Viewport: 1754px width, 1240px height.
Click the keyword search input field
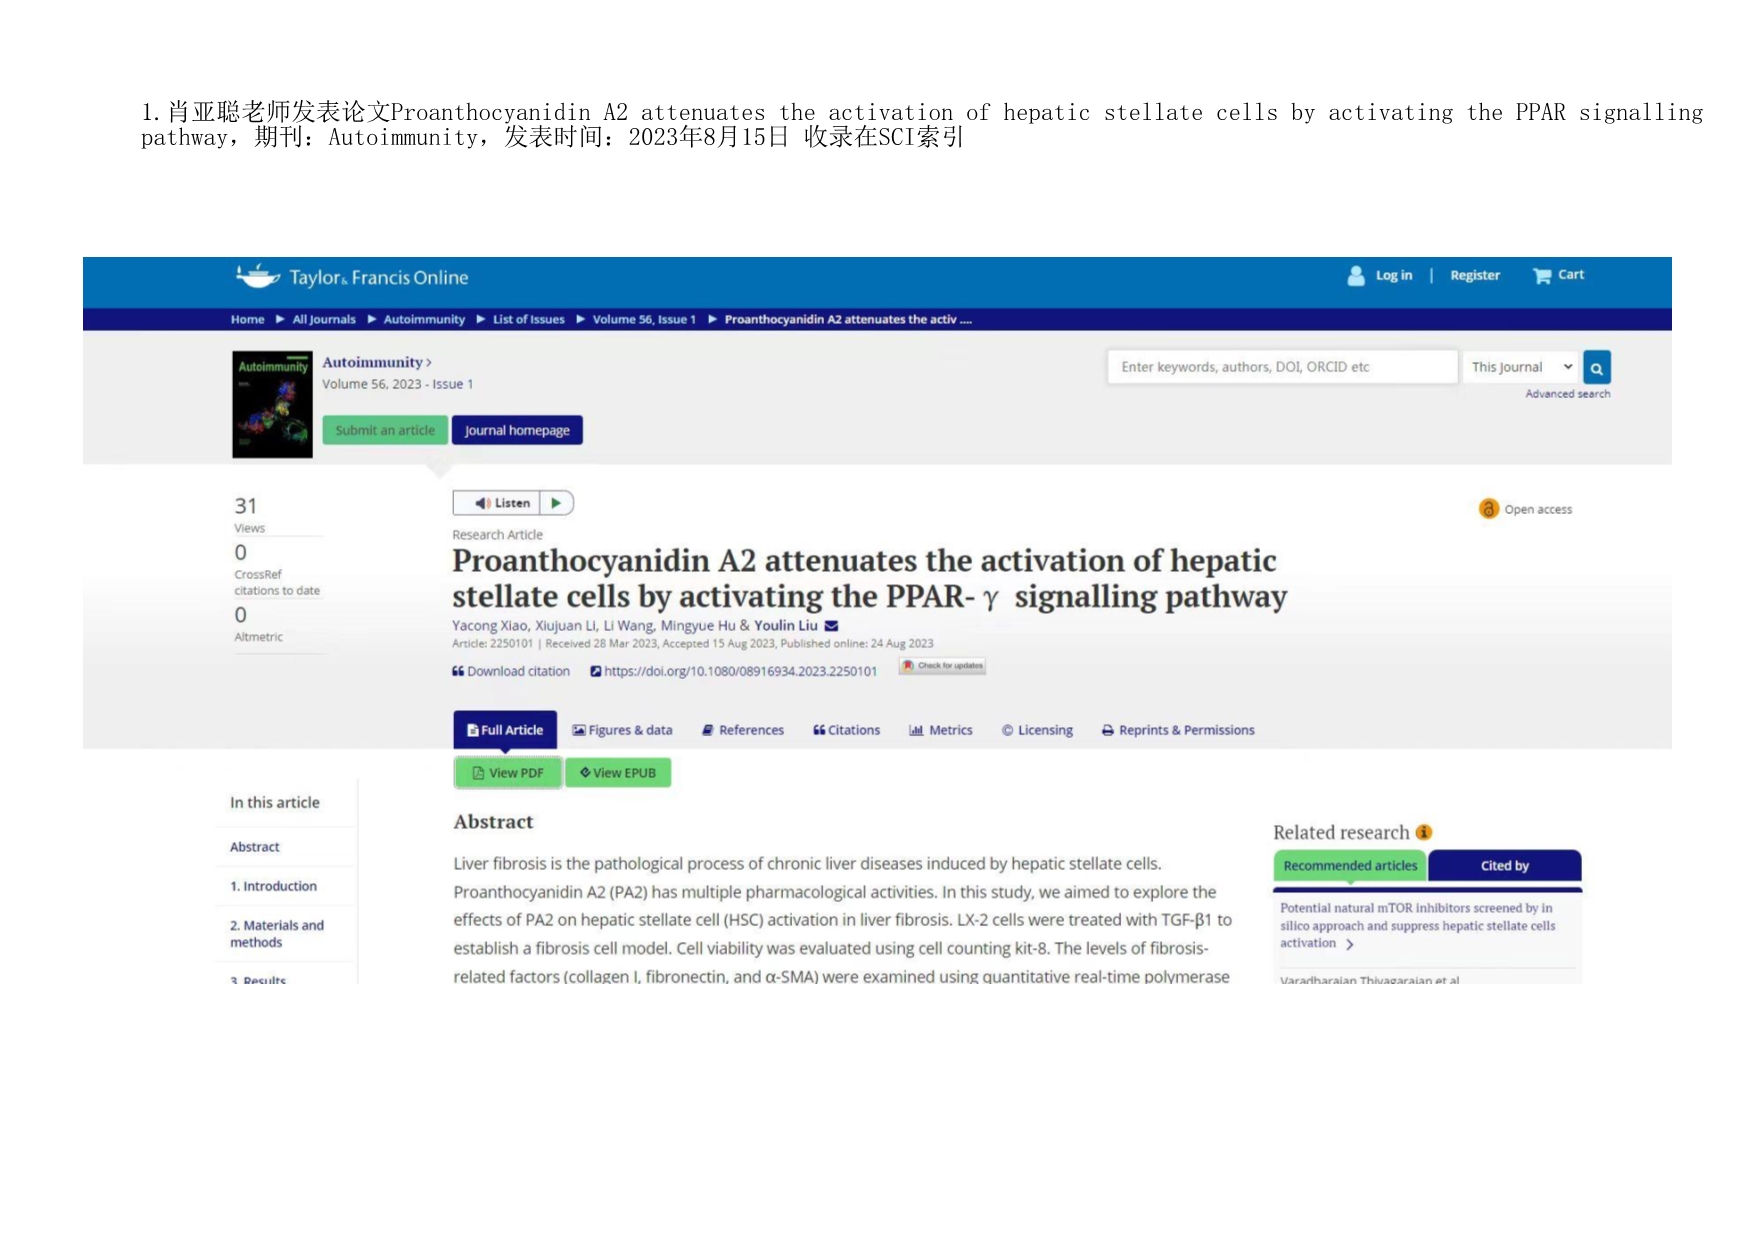click(x=1281, y=367)
